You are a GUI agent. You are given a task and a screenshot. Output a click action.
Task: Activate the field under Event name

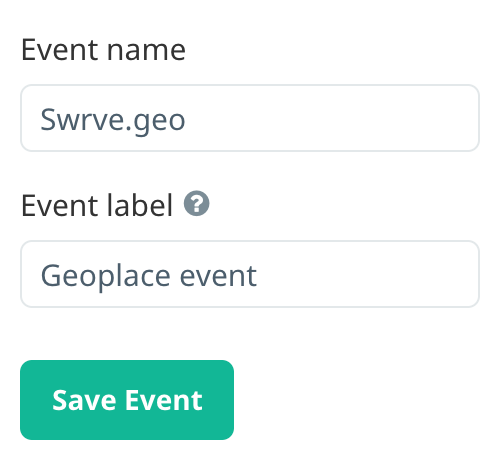click(x=250, y=118)
